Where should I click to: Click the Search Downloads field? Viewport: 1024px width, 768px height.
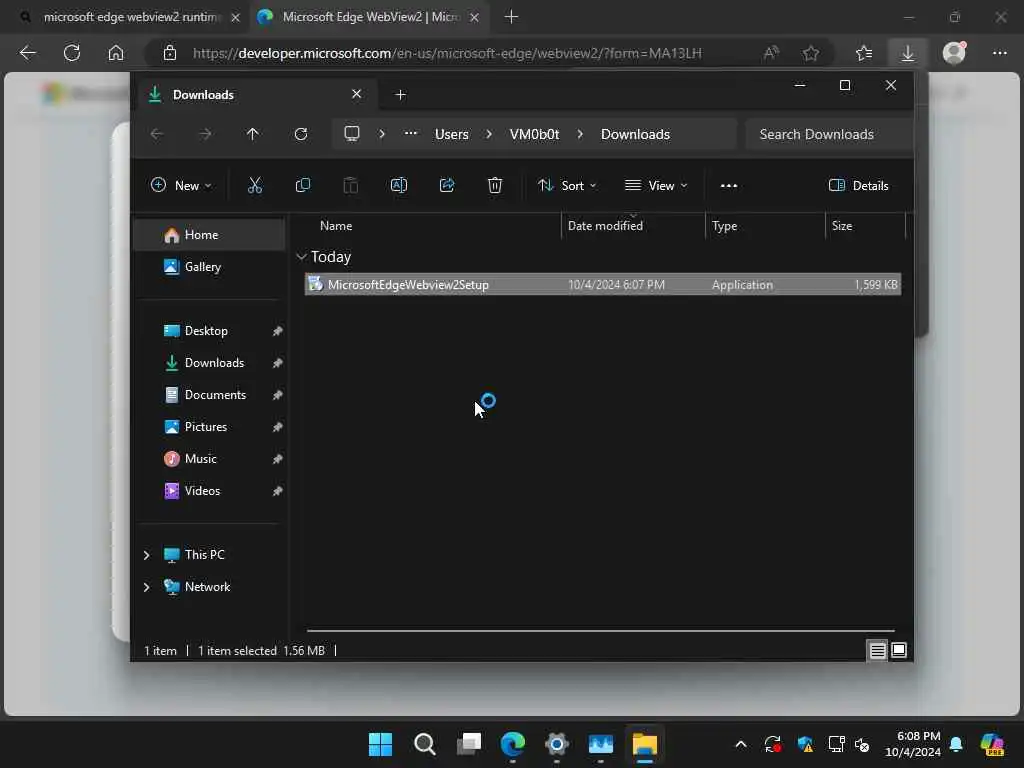click(x=829, y=134)
